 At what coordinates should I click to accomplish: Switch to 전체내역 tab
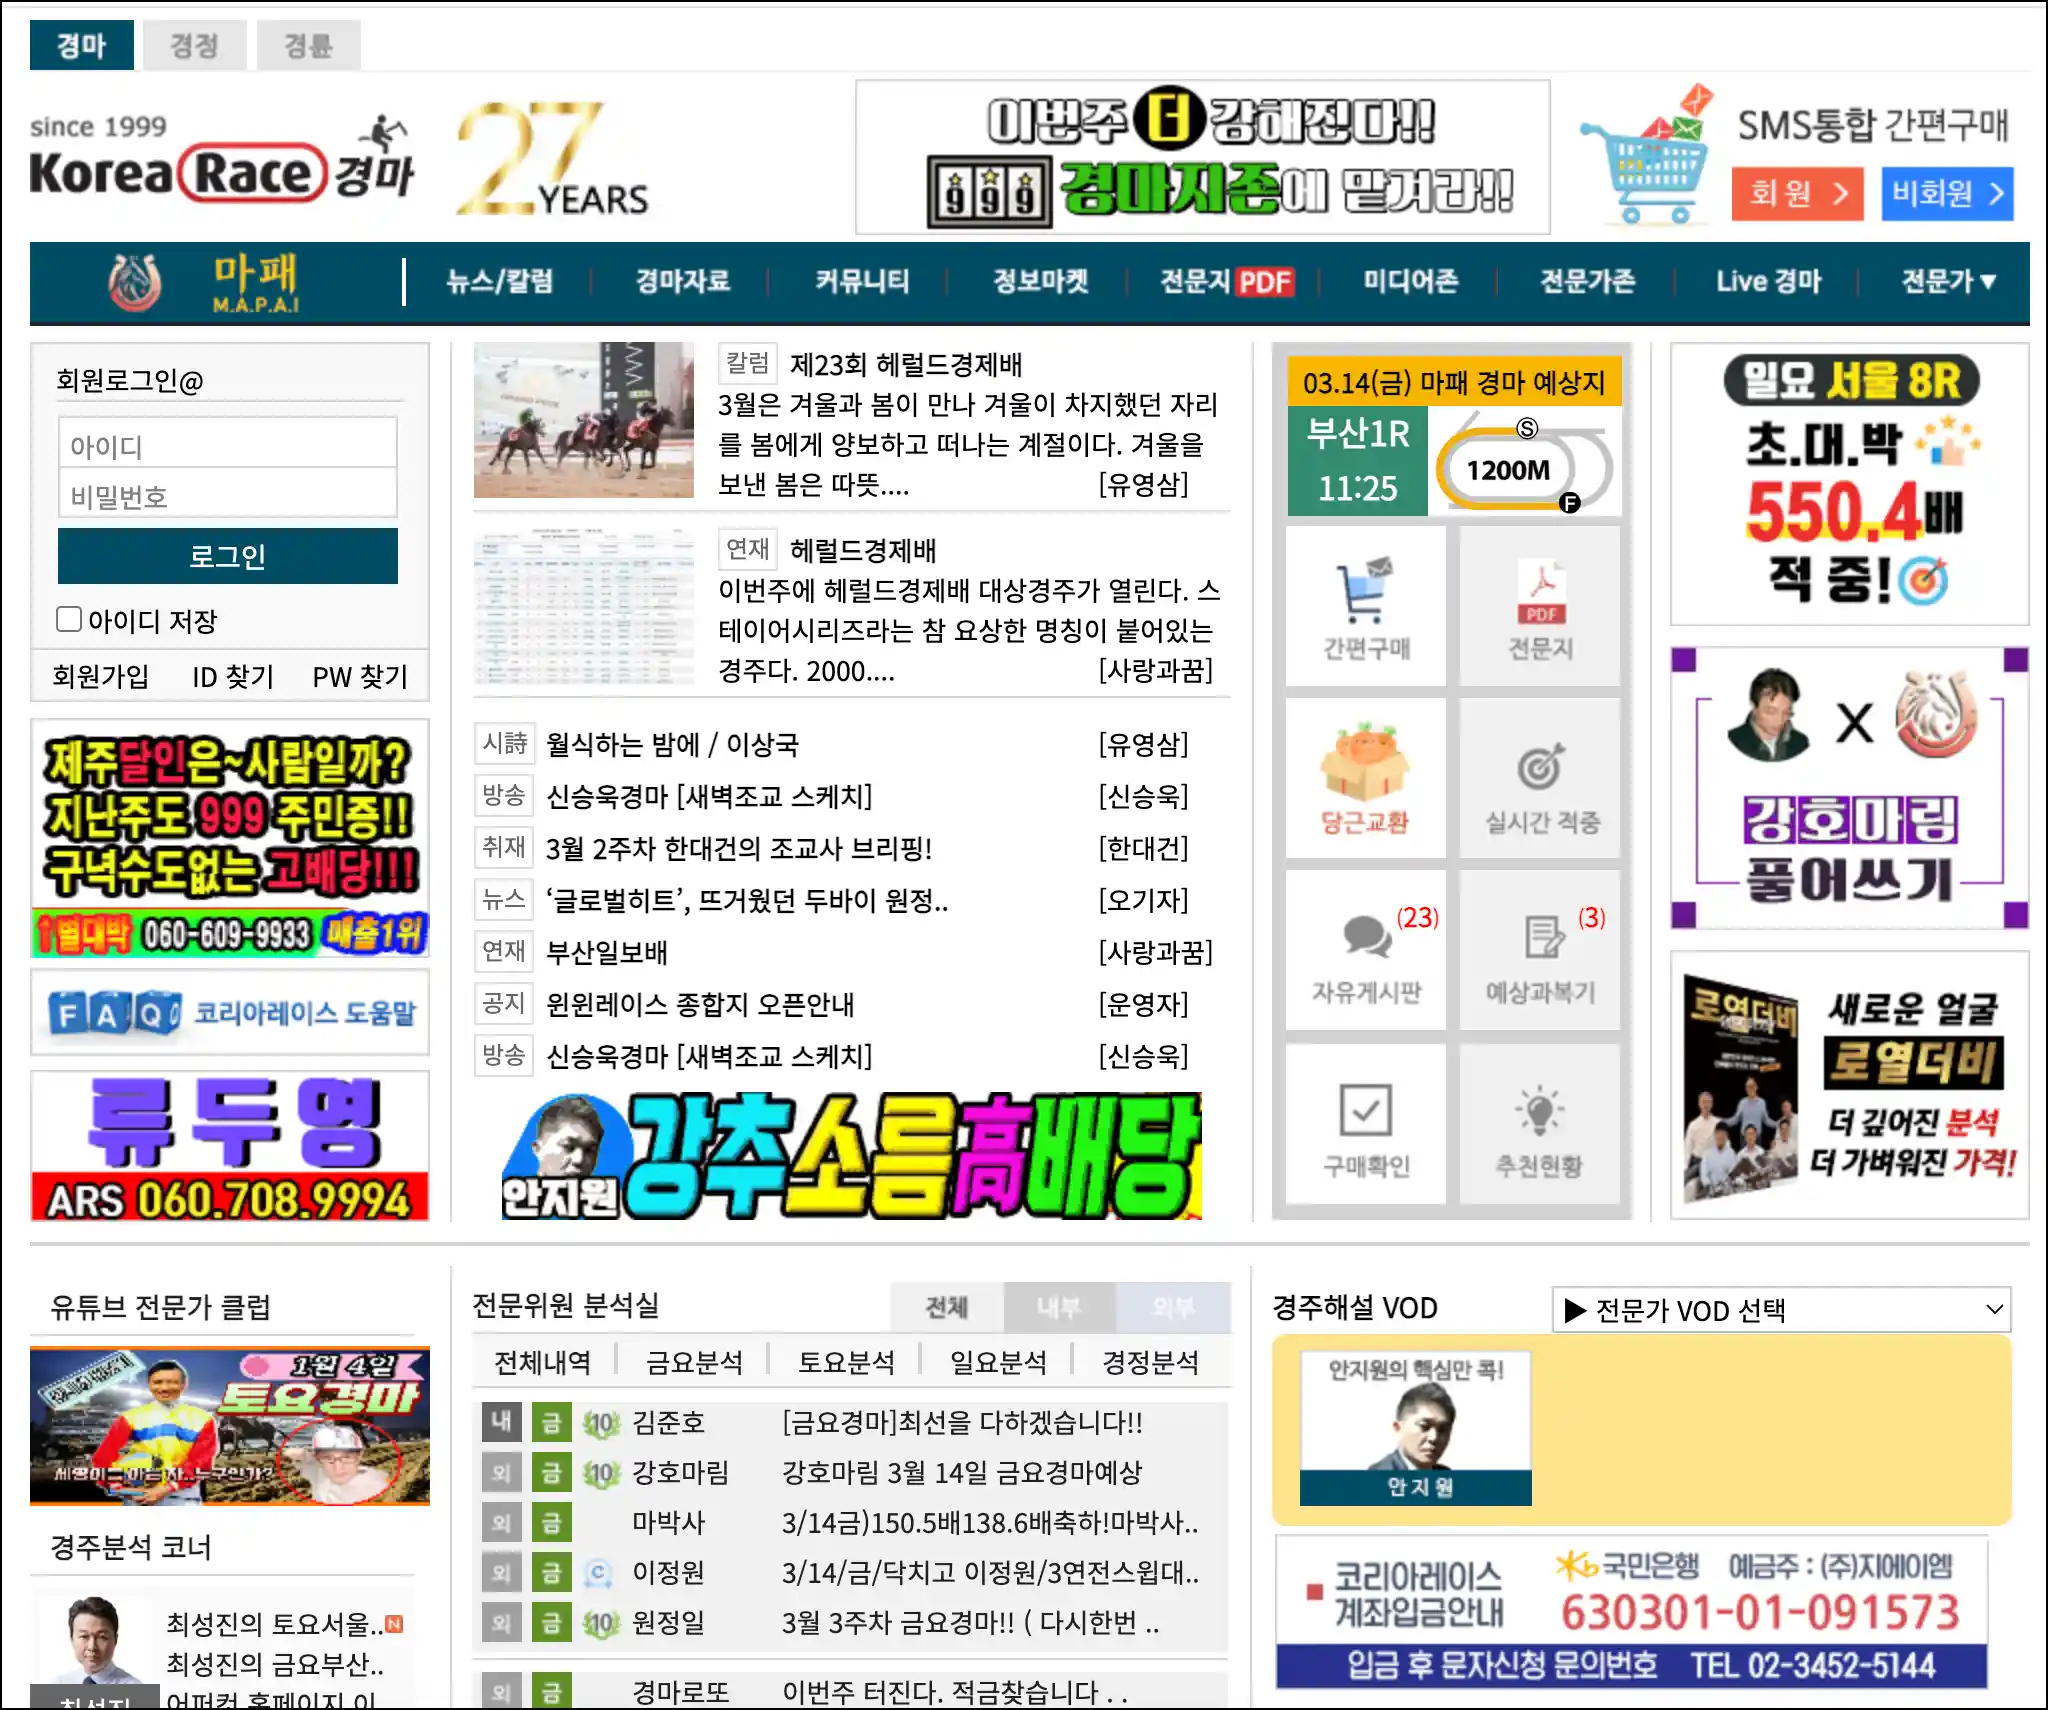[543, 1362]
